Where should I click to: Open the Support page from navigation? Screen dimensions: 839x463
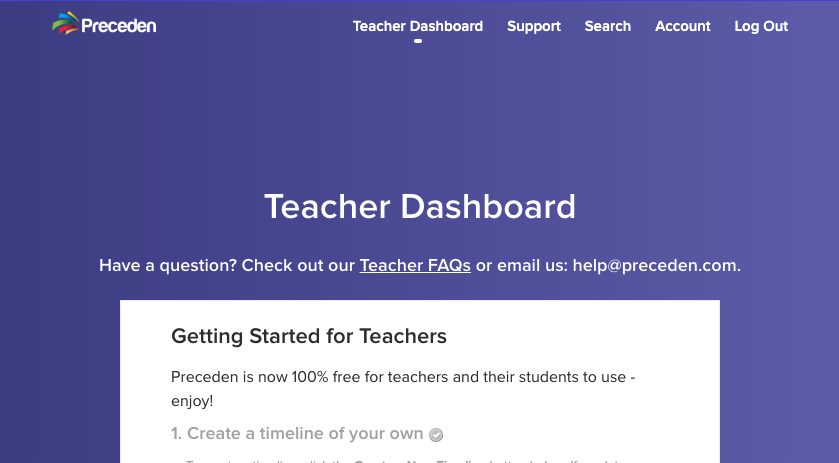[x=533, y=26]
